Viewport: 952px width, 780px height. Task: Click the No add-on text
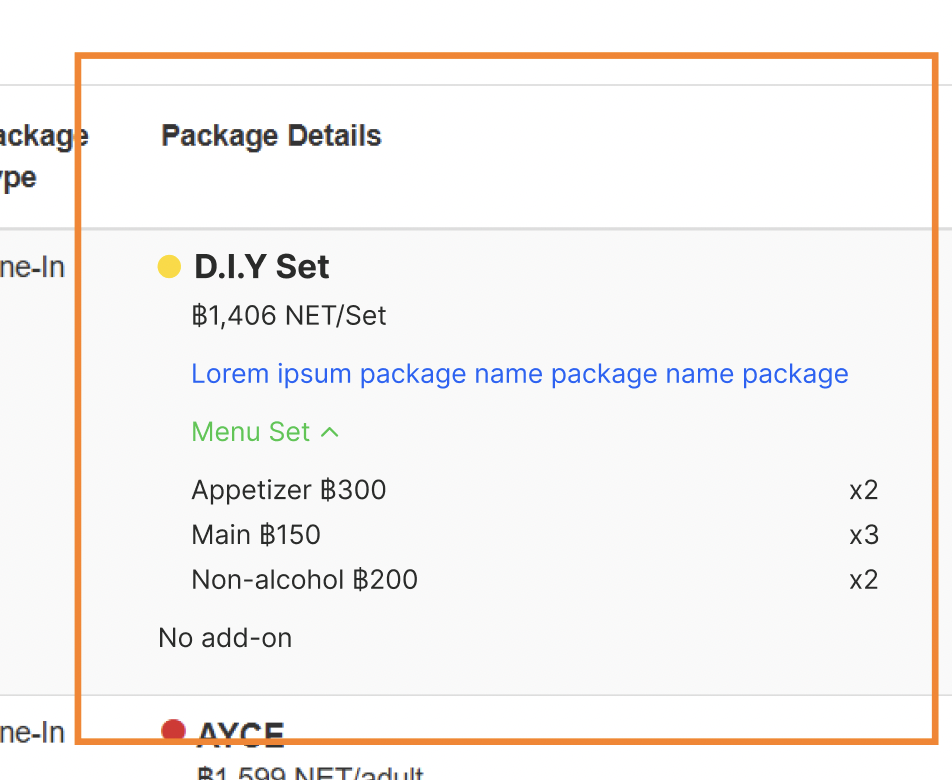(225, 638)
